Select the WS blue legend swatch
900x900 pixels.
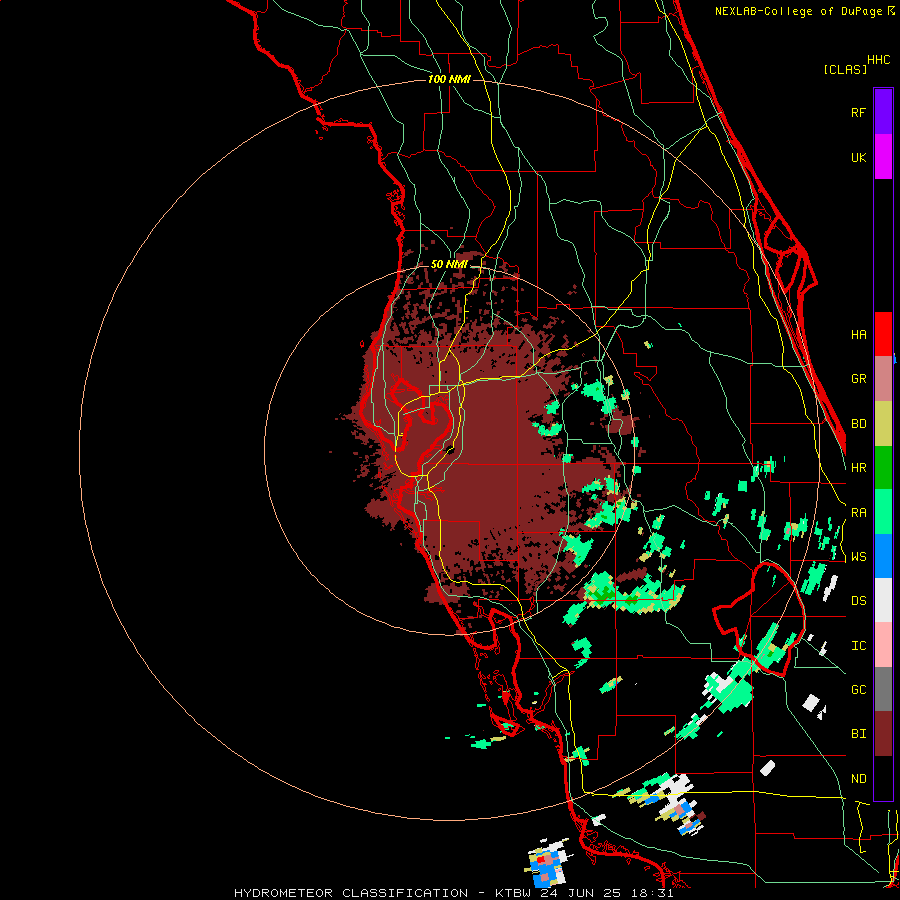pos(883,556)
